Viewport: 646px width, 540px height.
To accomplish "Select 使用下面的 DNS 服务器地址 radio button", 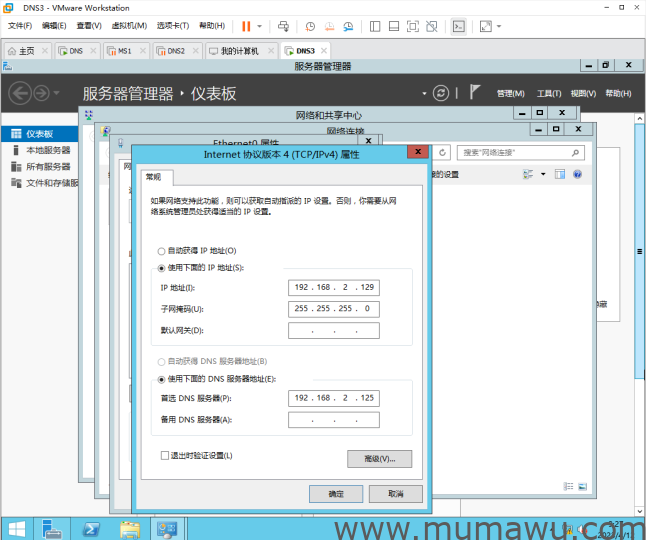I will point(162,379).
